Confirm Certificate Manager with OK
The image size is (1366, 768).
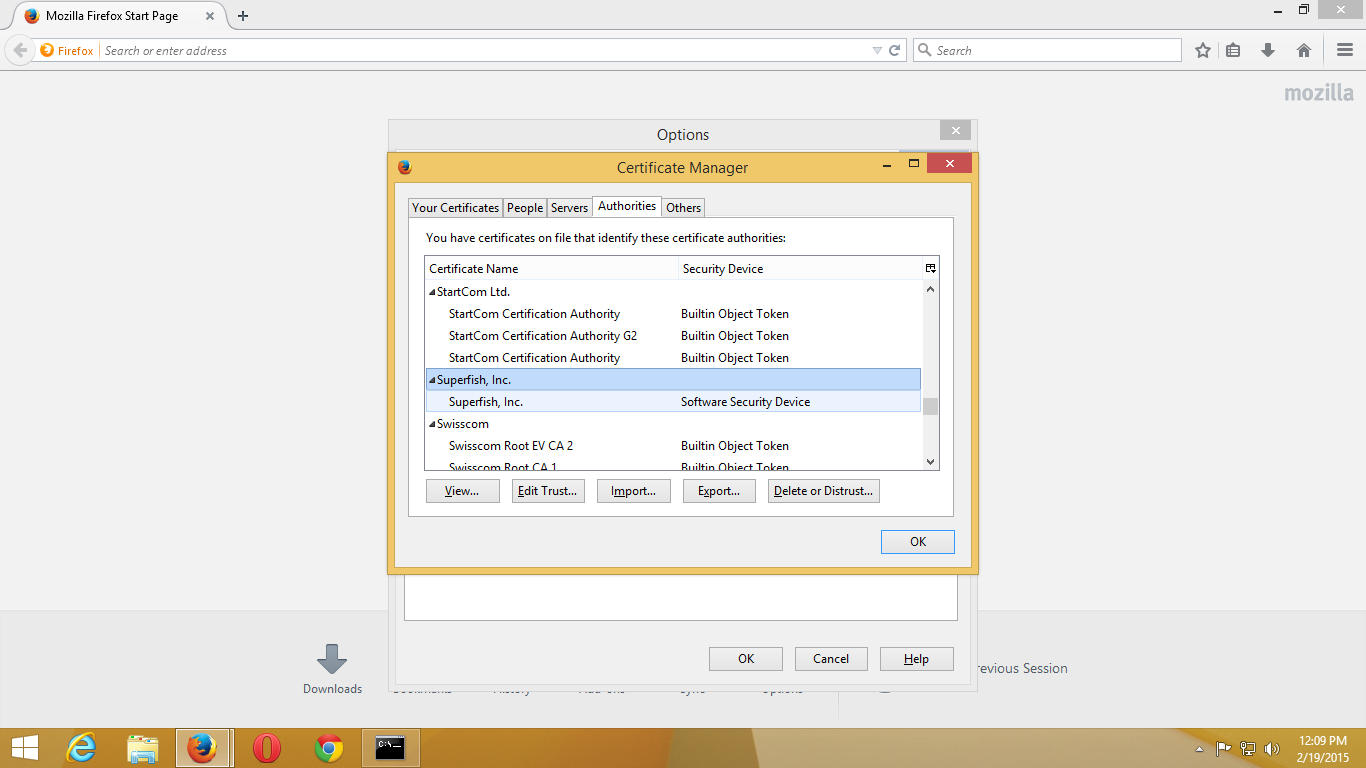[918, 542]
